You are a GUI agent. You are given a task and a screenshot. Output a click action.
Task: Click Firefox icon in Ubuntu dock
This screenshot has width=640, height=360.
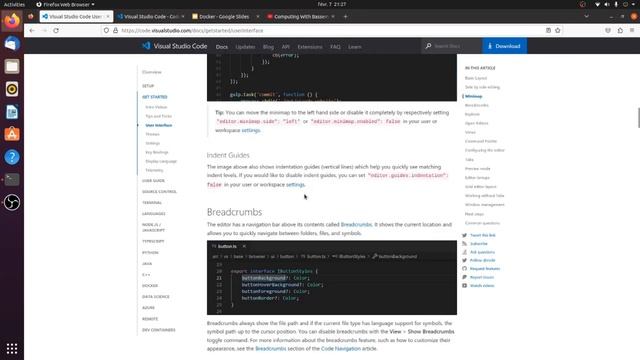click(12, 21)
